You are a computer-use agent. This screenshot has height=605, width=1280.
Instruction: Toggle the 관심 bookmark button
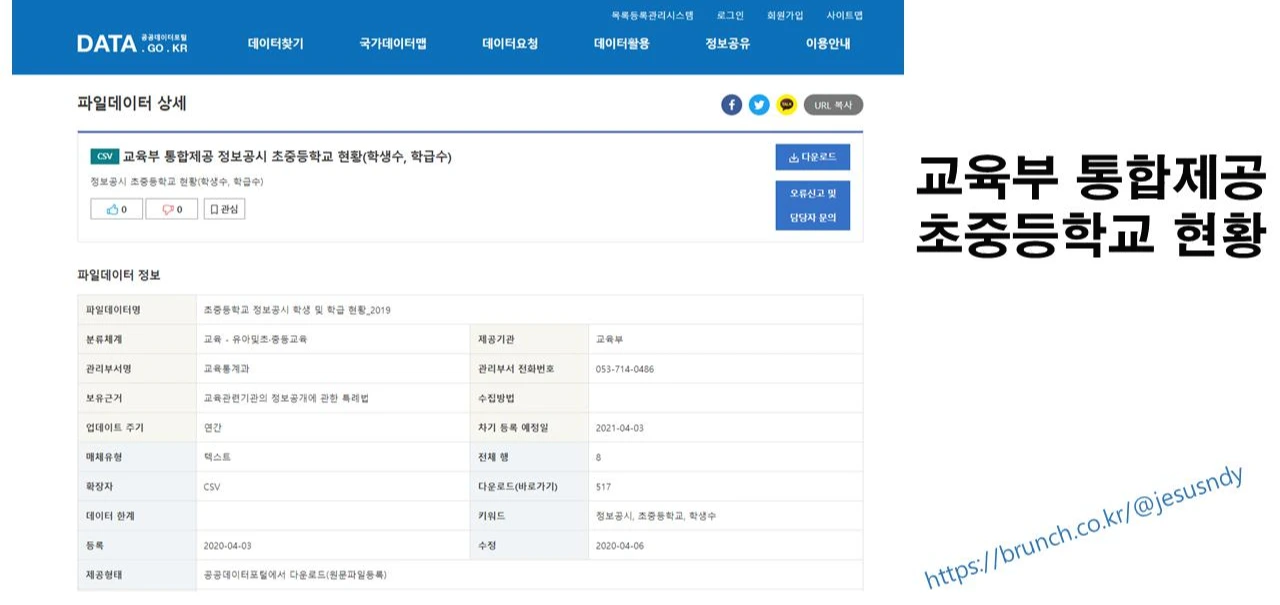click(223, 208)
